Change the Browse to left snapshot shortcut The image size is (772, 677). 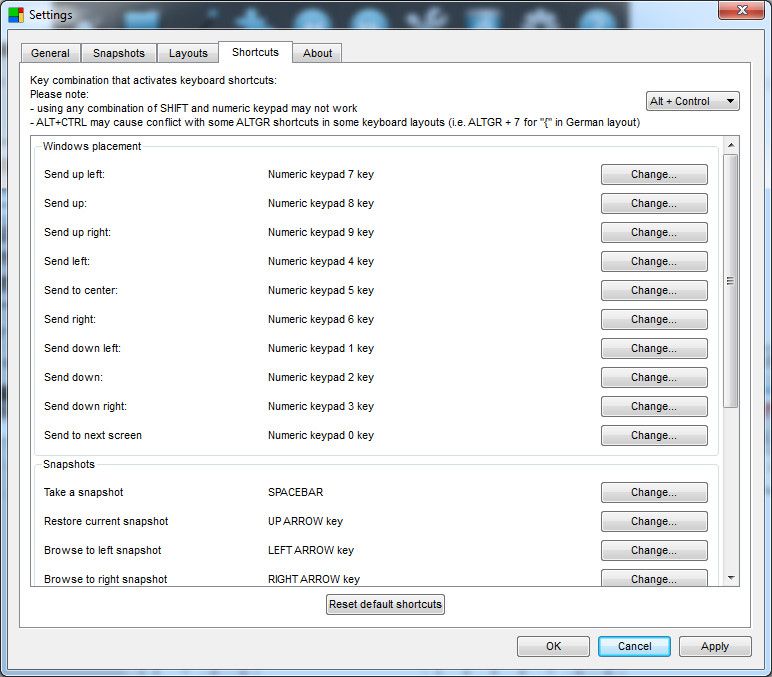654,550
